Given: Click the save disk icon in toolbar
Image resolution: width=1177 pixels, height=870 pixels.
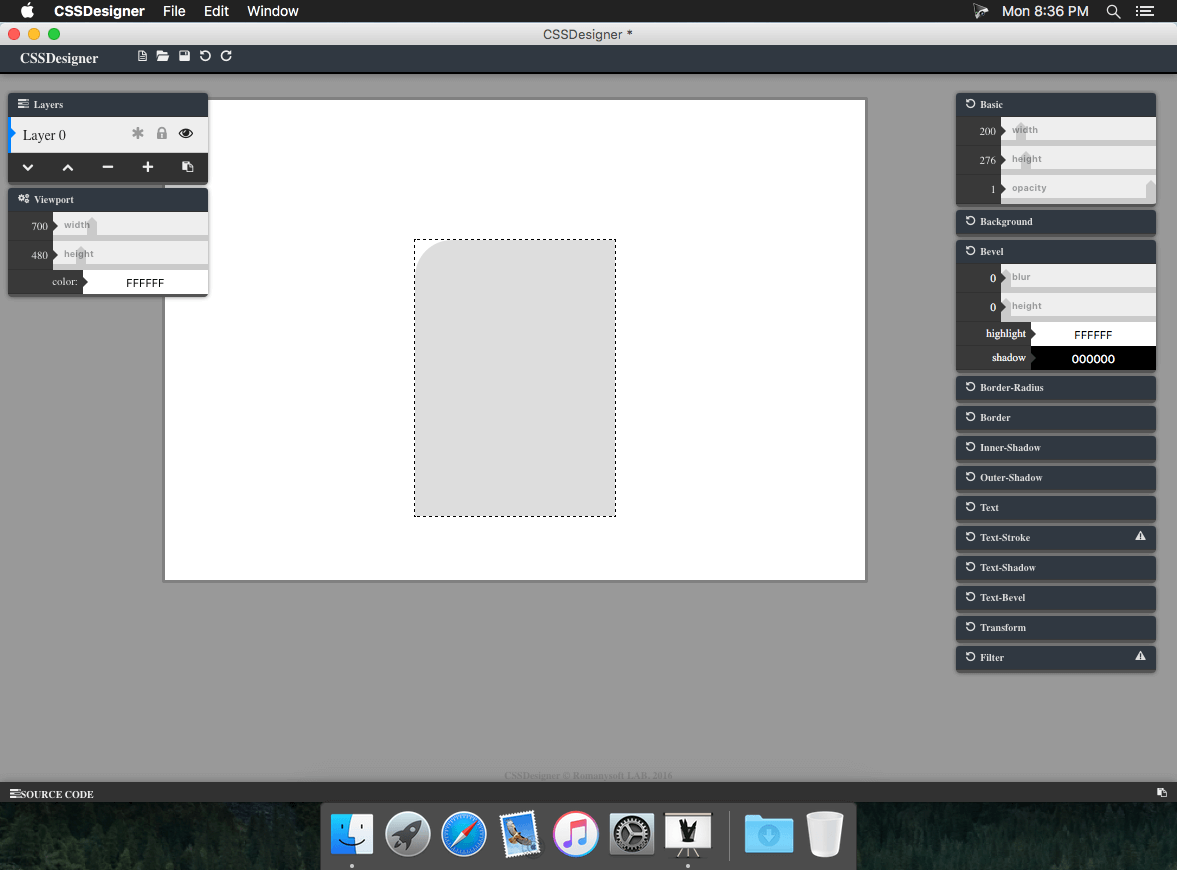Looking at the screenshot, I should 184,56.
